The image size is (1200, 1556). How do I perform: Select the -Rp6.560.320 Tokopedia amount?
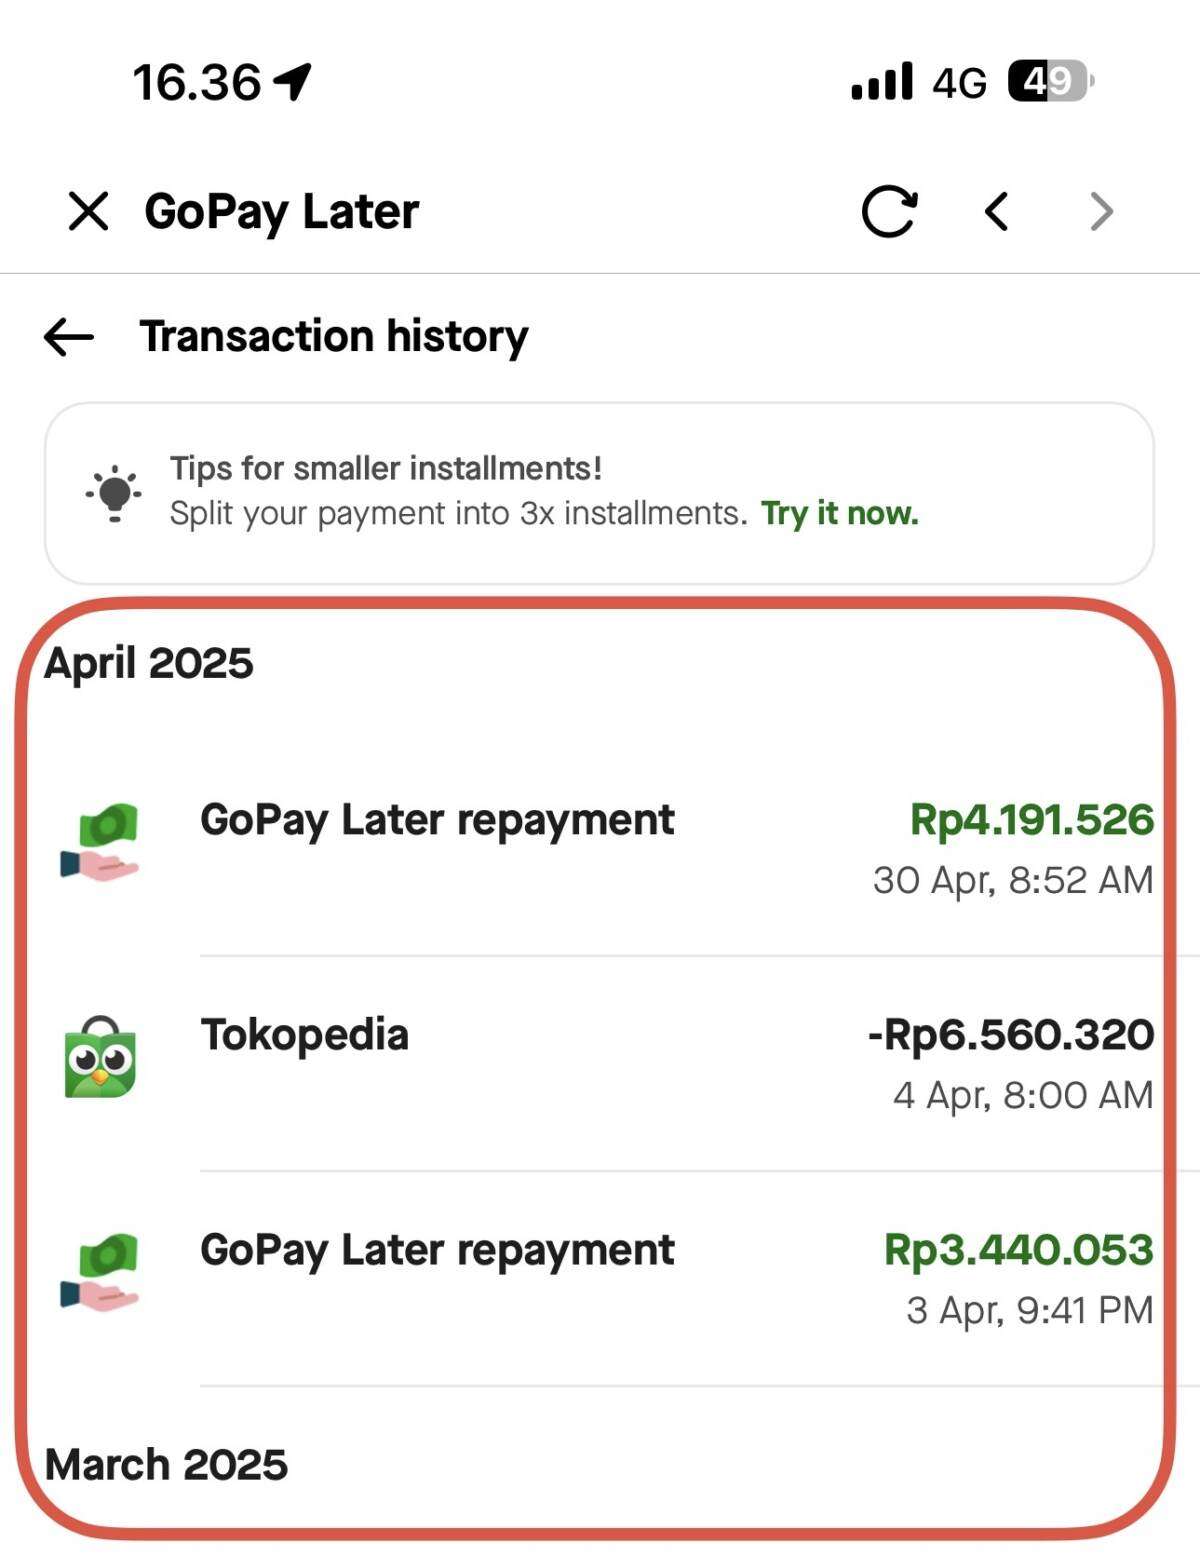point(1011,1035)
